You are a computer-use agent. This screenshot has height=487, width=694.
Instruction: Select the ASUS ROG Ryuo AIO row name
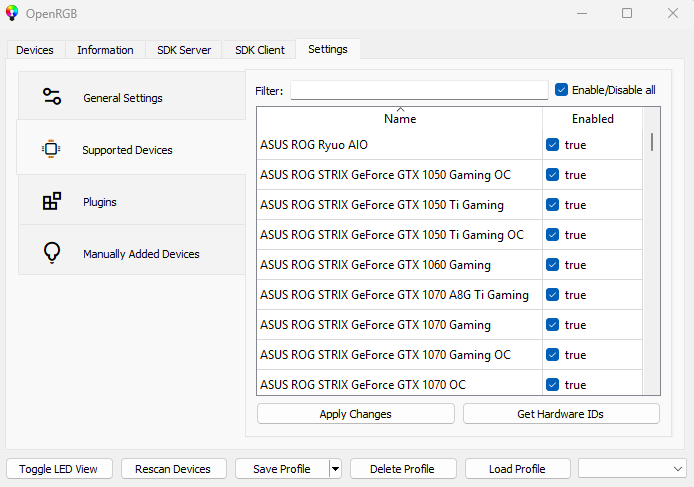pos(314,145)
